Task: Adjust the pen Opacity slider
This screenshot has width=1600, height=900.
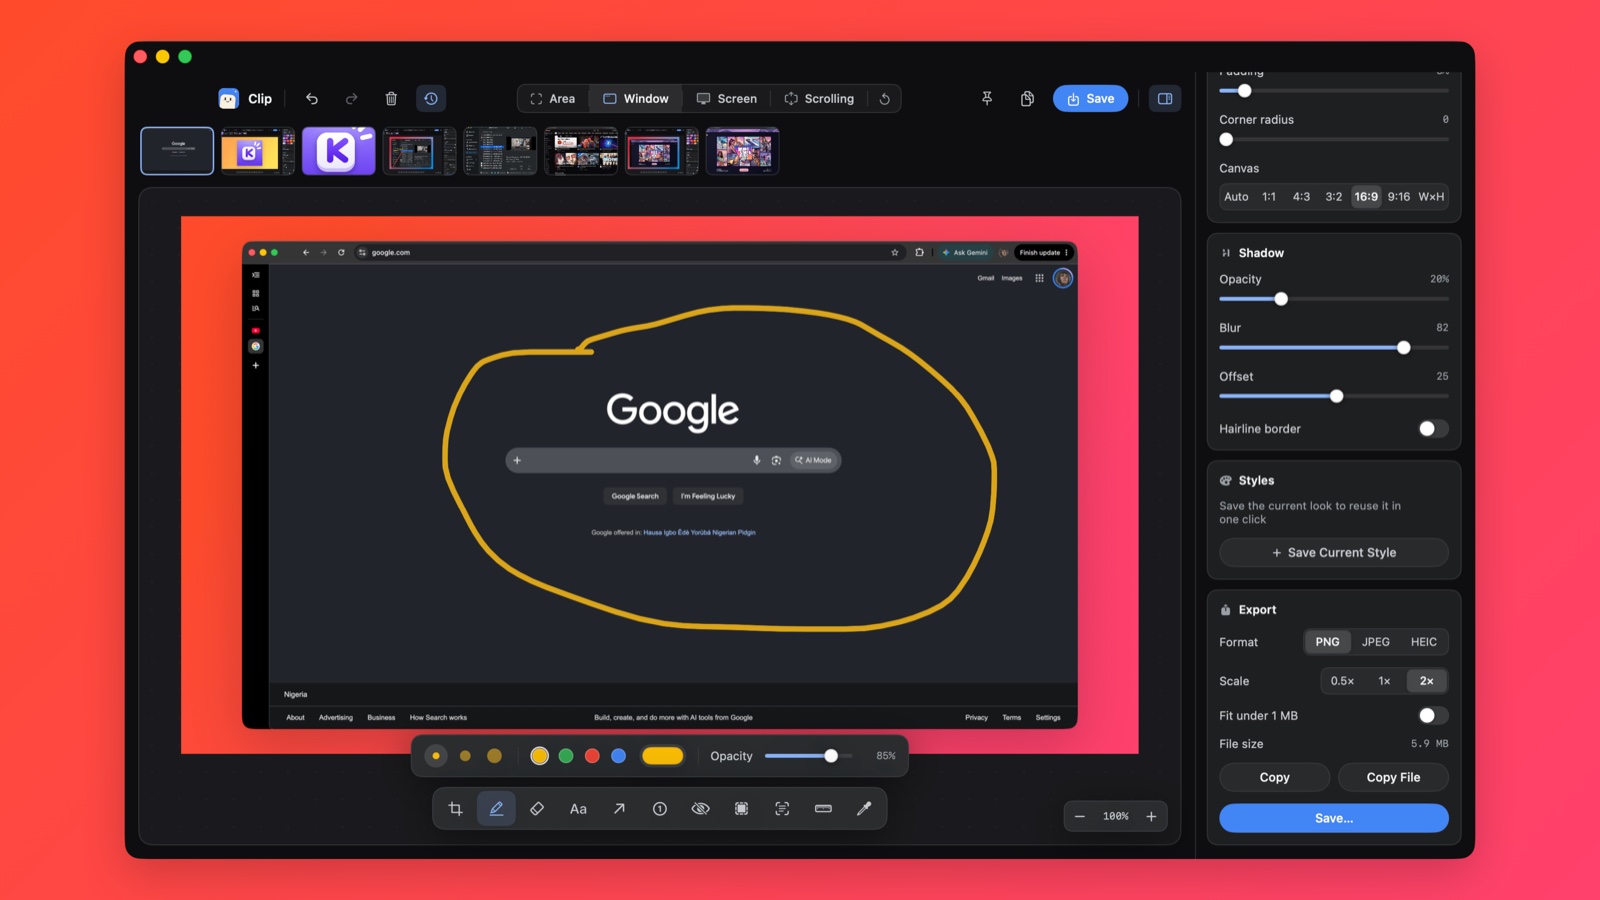Action: (808, 756)
